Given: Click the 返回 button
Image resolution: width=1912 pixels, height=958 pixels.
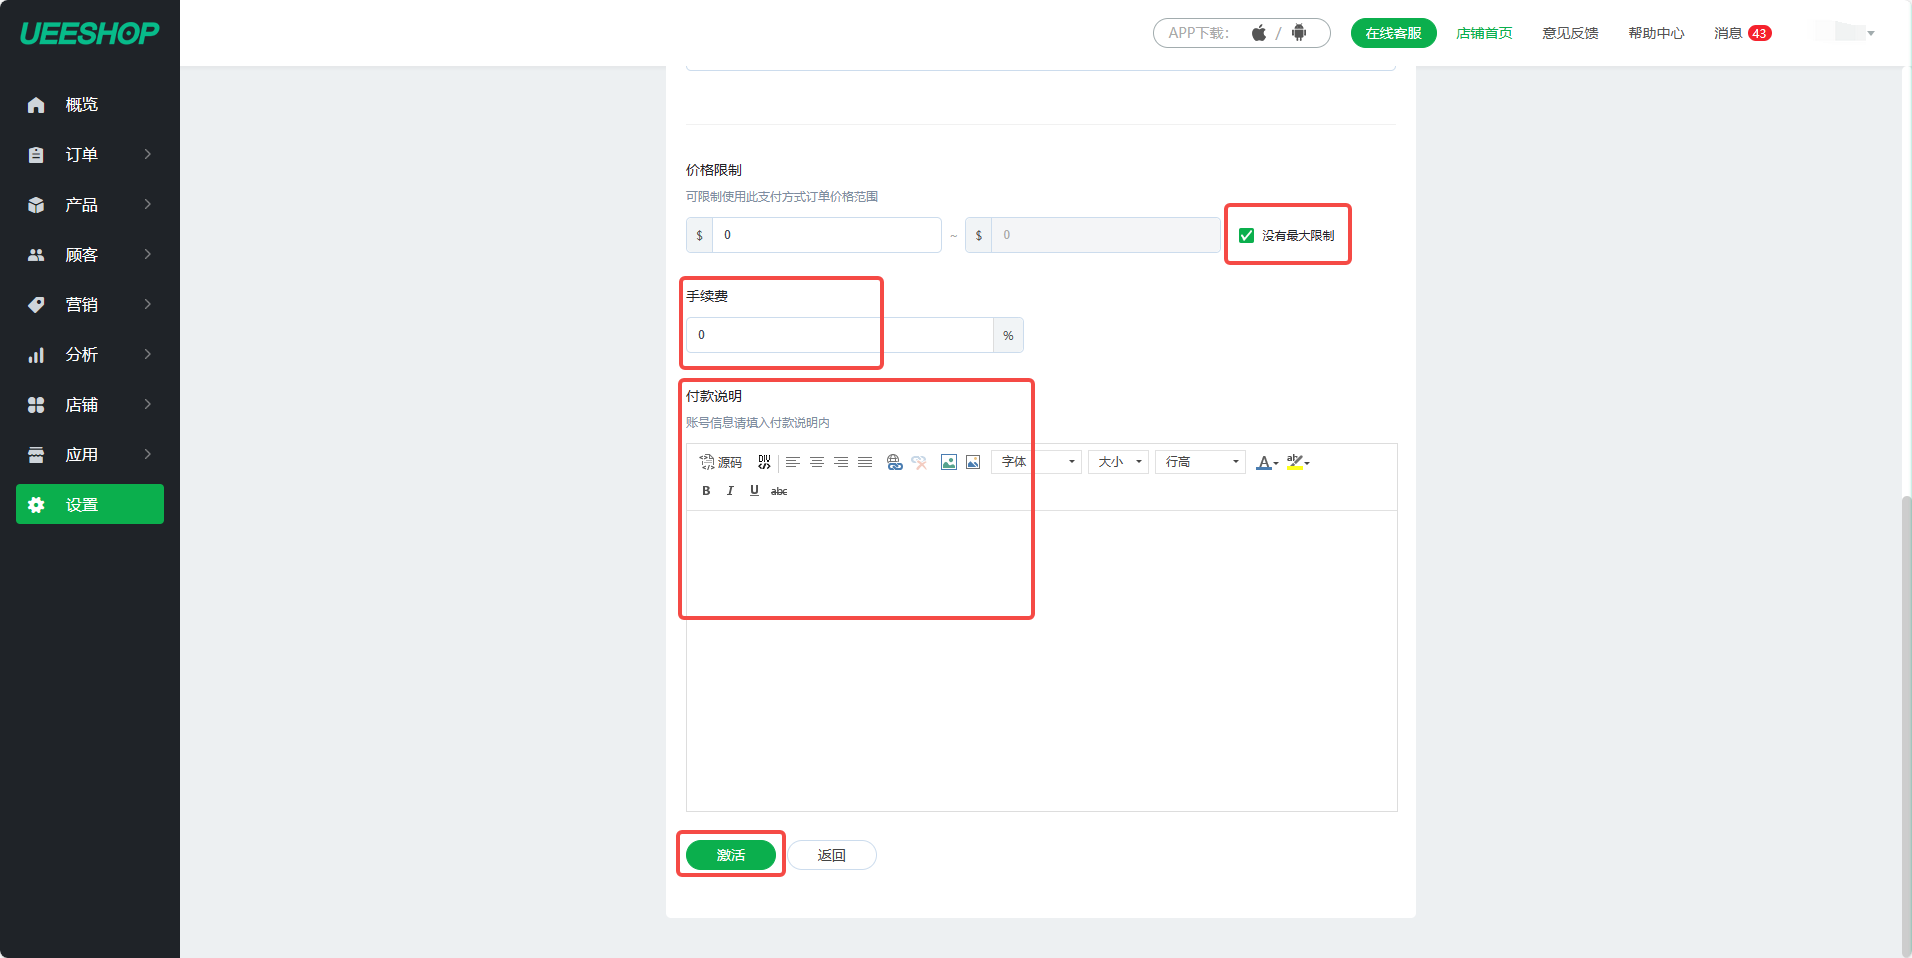Looking at the screenshot, I should coord(832,855).
